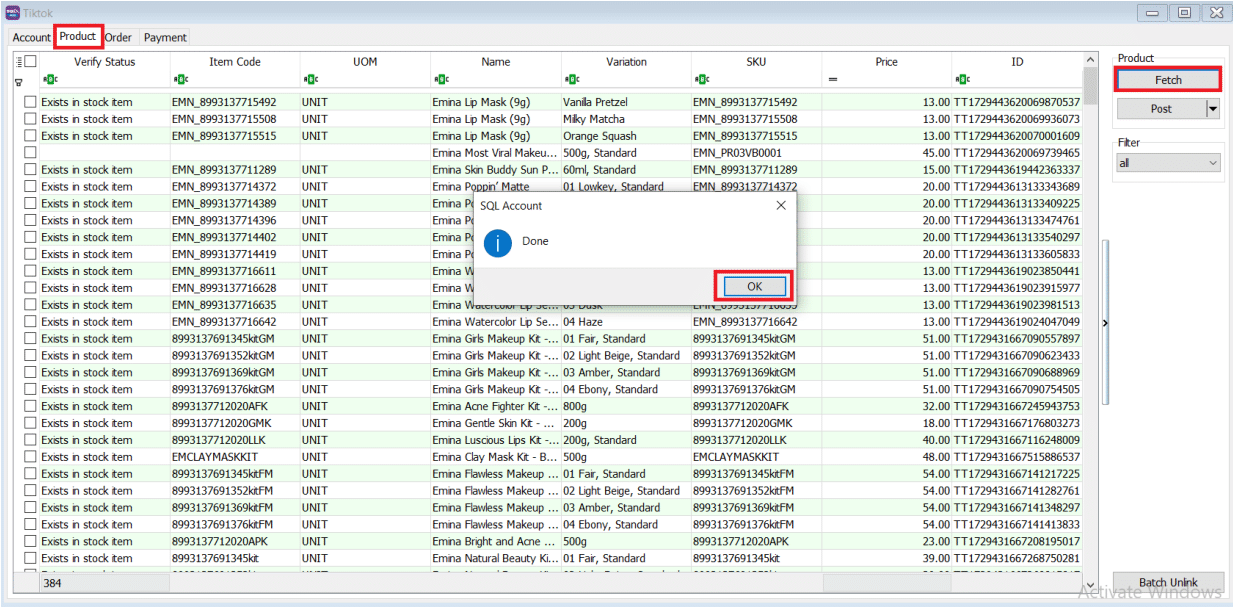
Task: Expand the Filter combo box showing all
Action: 1213,163
